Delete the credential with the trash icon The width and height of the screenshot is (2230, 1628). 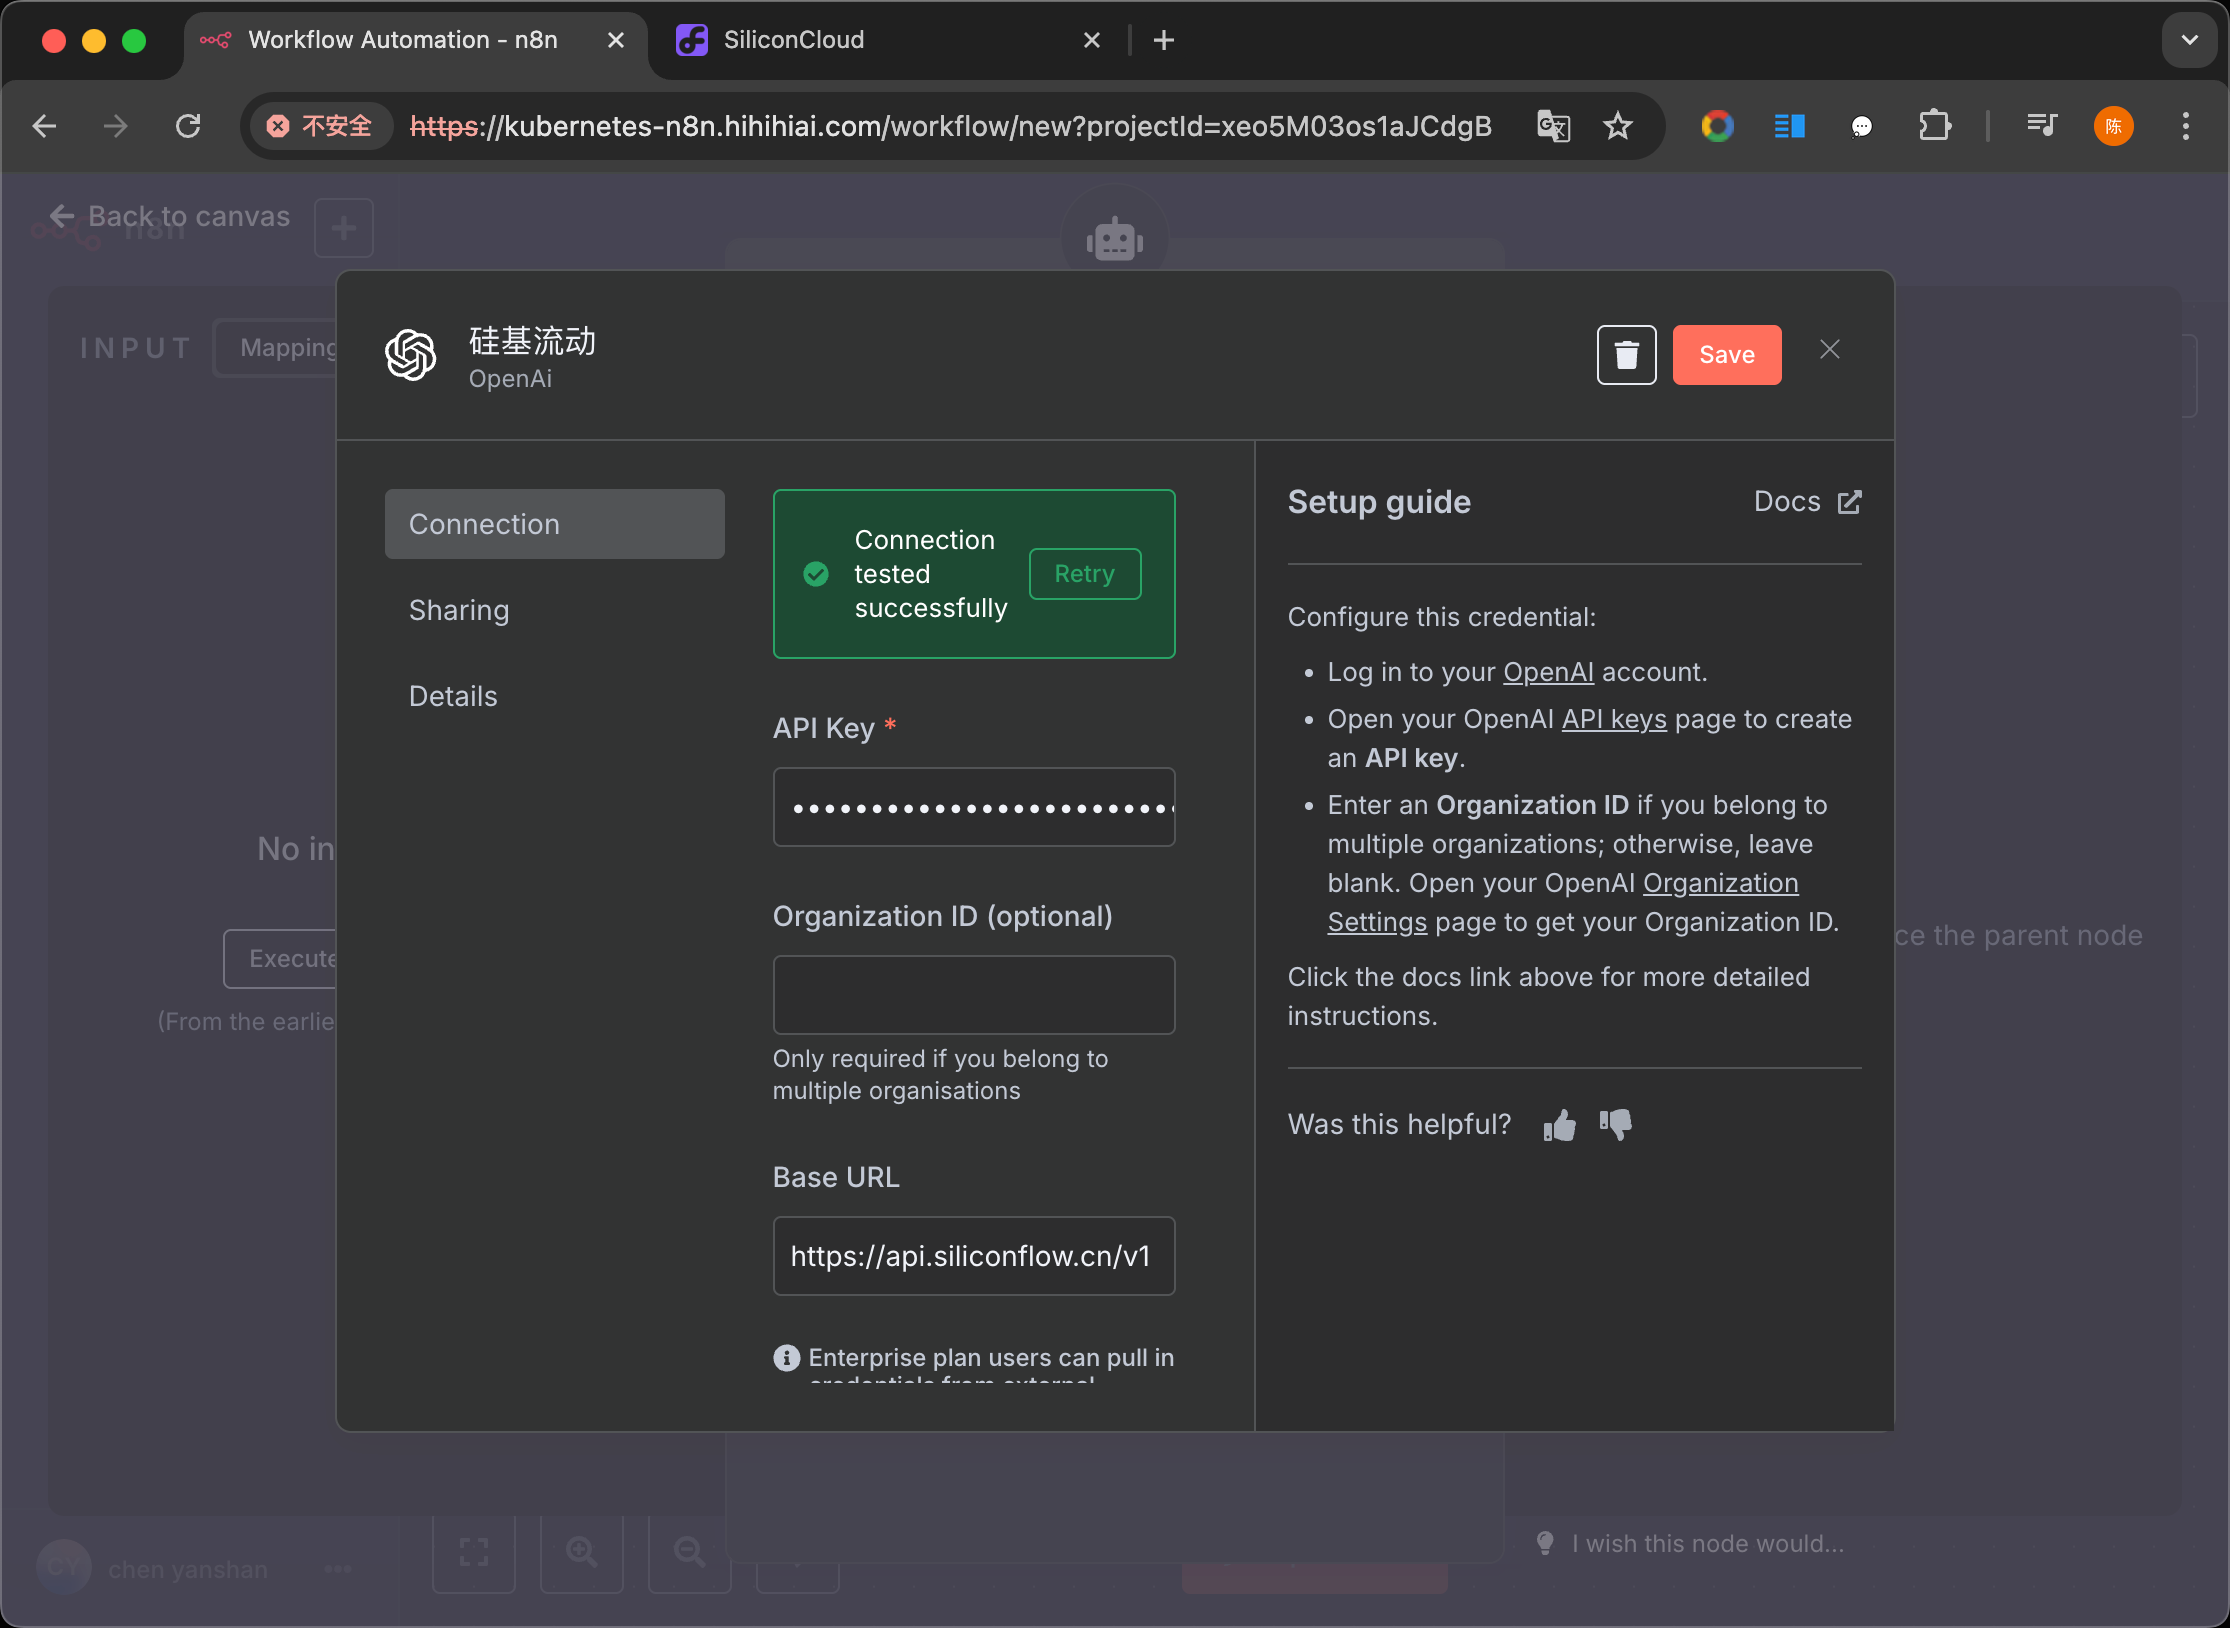1626,355
